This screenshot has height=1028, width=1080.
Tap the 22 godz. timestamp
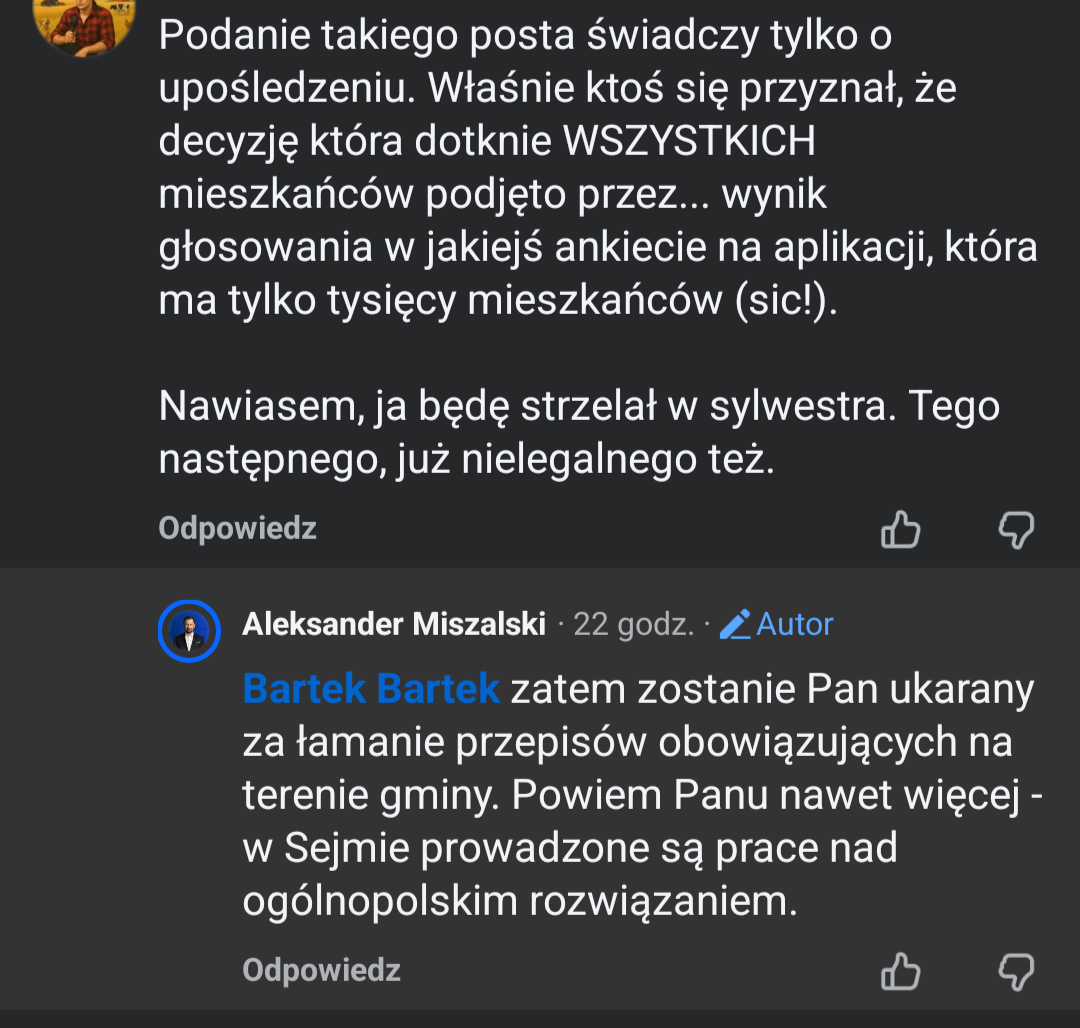pos(633,625)
